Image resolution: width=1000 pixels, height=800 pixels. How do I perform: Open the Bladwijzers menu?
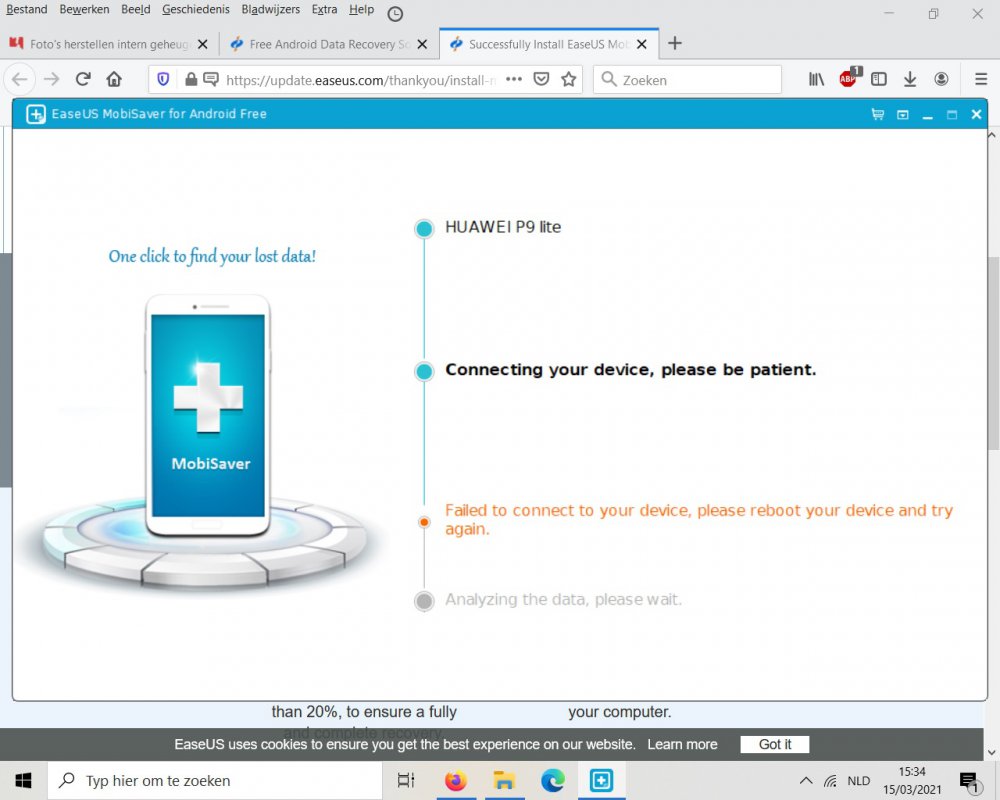(270, 10)
